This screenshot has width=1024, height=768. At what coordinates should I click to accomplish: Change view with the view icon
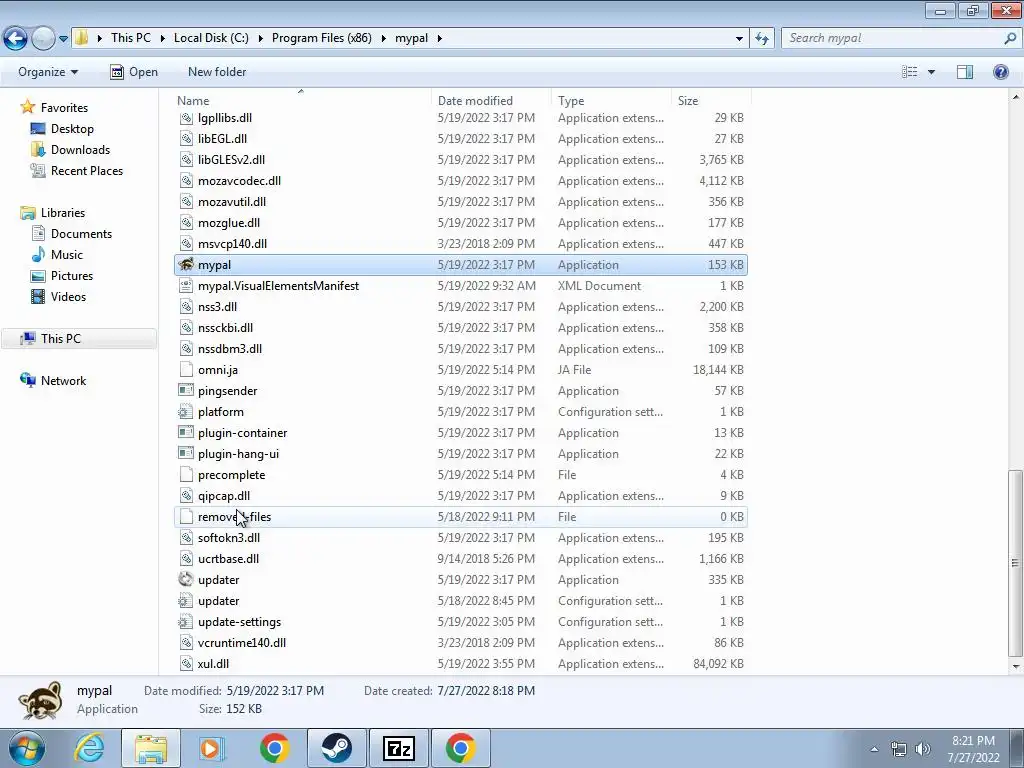point(910,72)
